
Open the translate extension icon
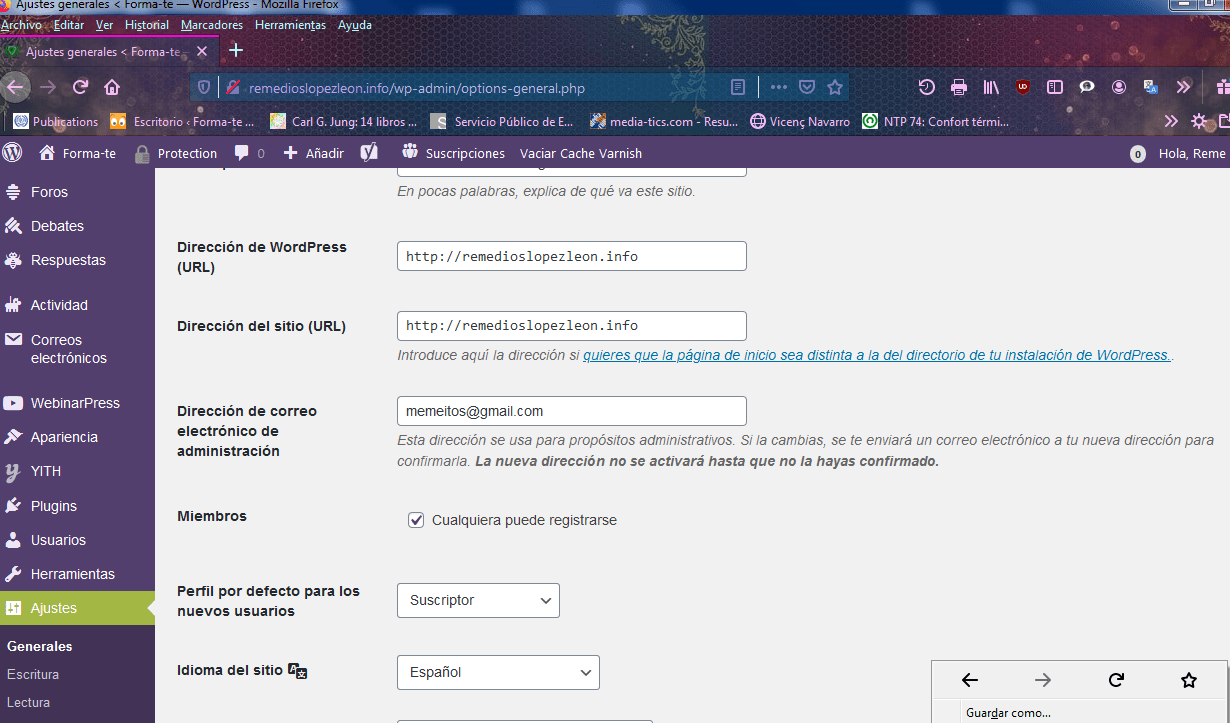(x=1151, y=87)
